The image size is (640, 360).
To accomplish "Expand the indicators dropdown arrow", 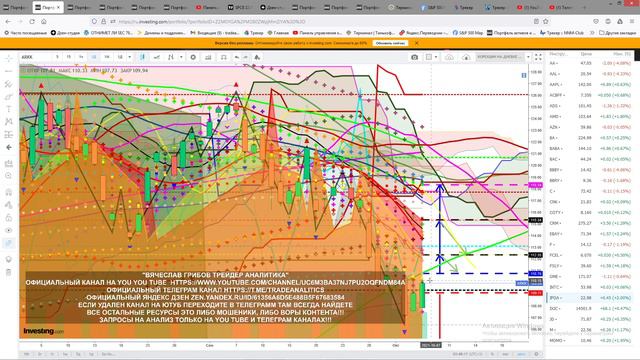I will [181, 57].
